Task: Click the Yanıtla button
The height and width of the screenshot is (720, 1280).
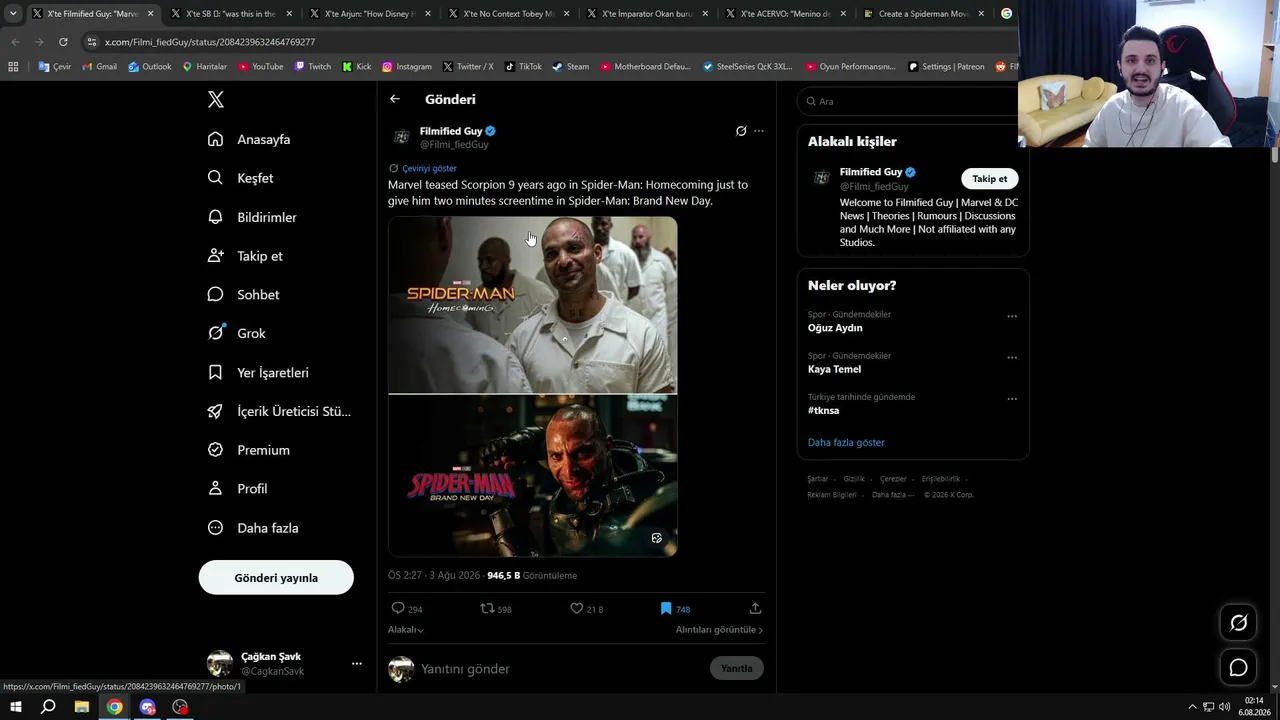Action: pos(737,668)
